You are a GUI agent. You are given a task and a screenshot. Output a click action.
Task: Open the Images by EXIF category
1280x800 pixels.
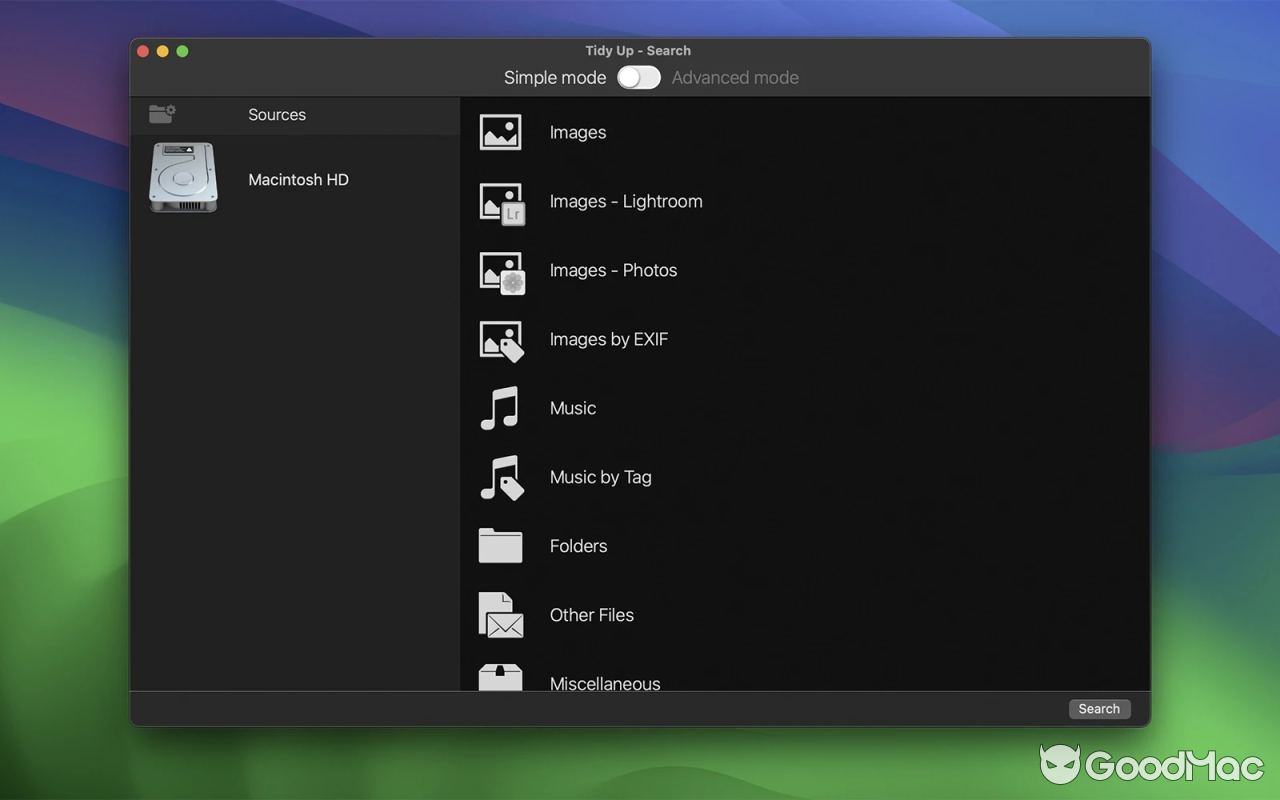coord(609,339)
